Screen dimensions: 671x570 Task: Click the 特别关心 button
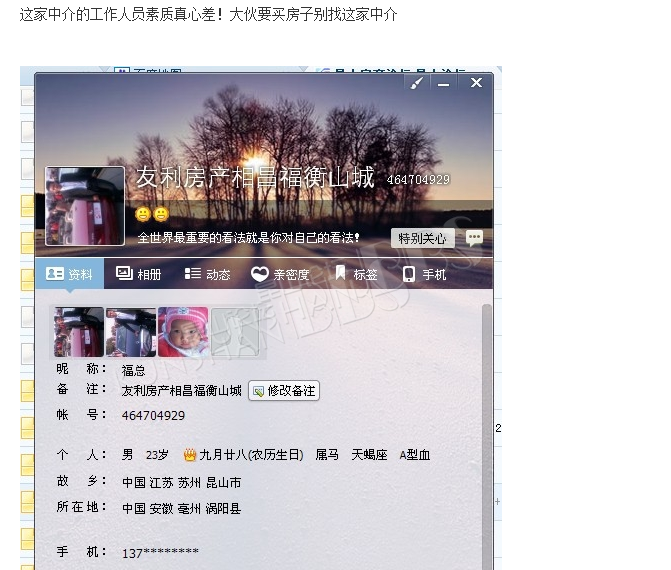(422, 238)
